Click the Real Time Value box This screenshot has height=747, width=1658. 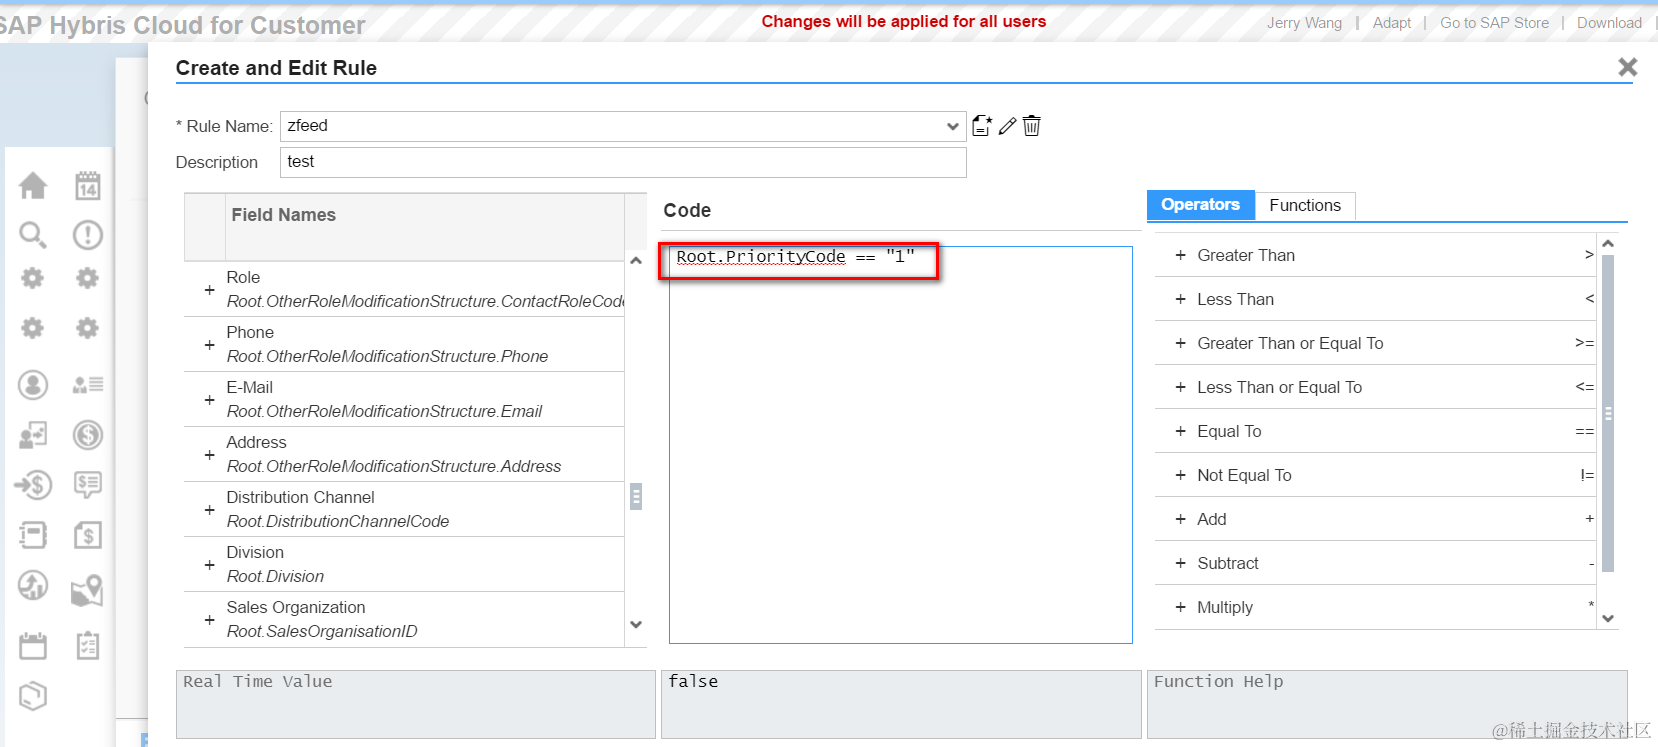click(416, 704)
